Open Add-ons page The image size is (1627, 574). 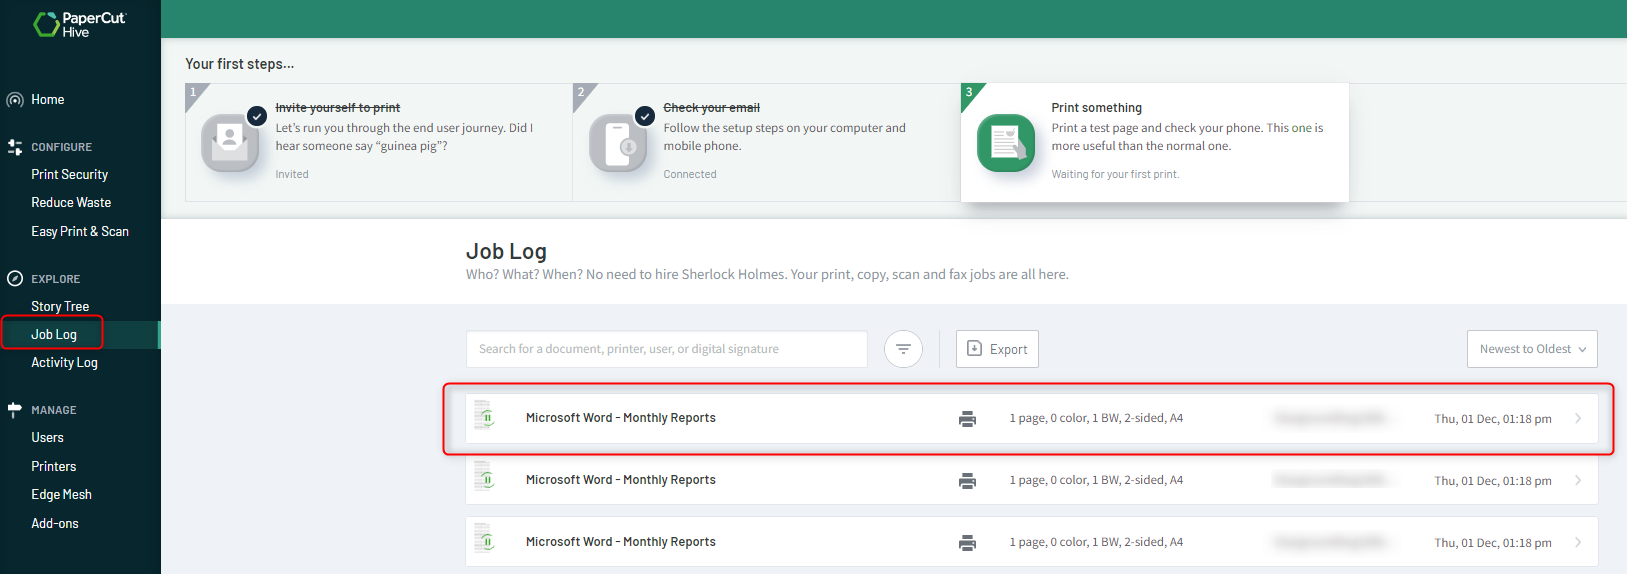tap(55, 523)
